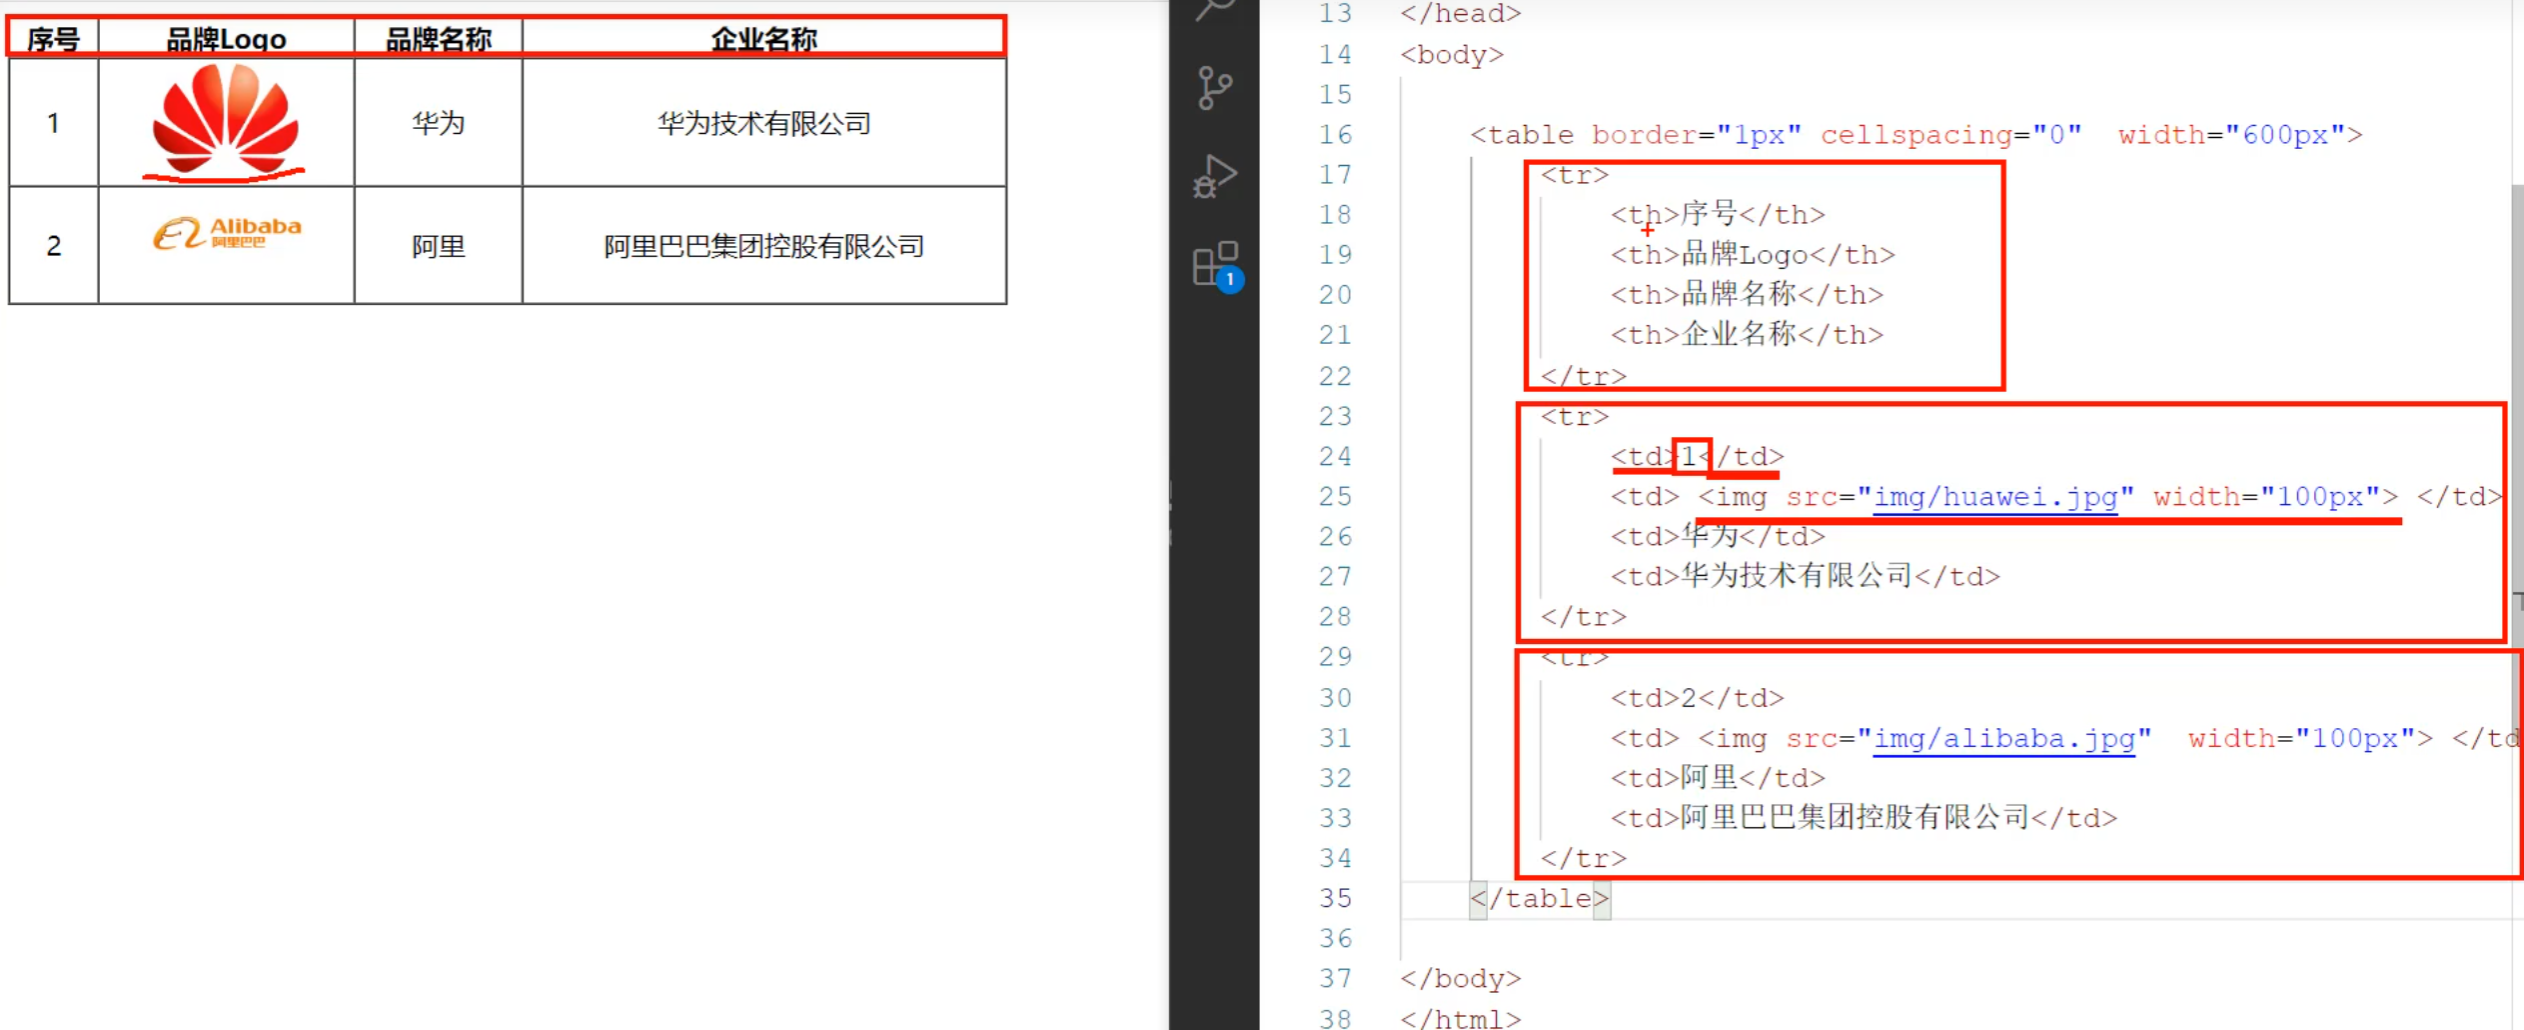Open the Extensions view with badge

coord(1217,266)
